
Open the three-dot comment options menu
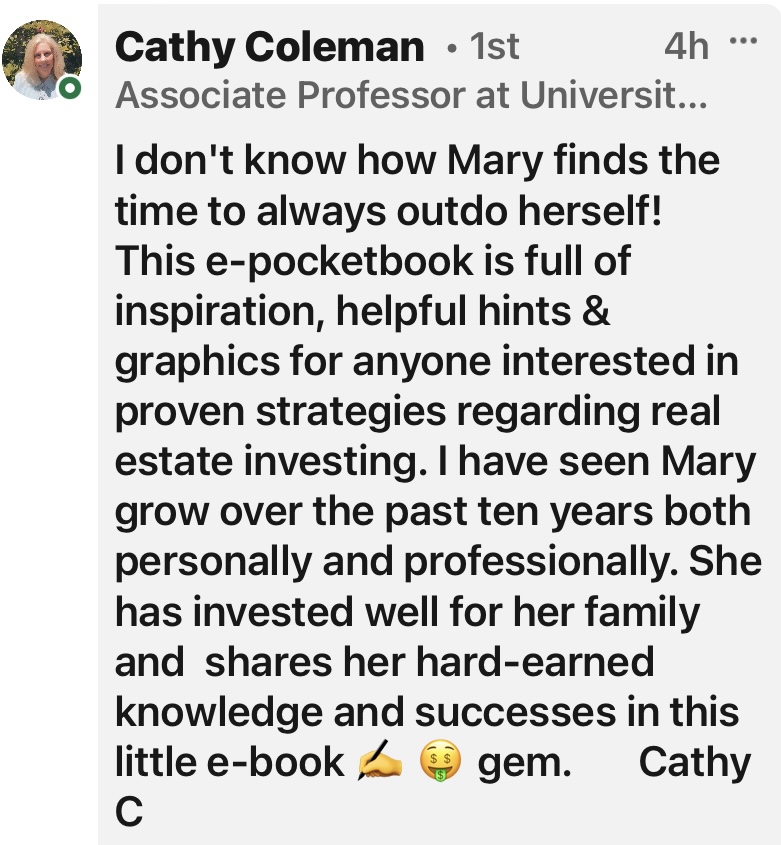[743, 43]
